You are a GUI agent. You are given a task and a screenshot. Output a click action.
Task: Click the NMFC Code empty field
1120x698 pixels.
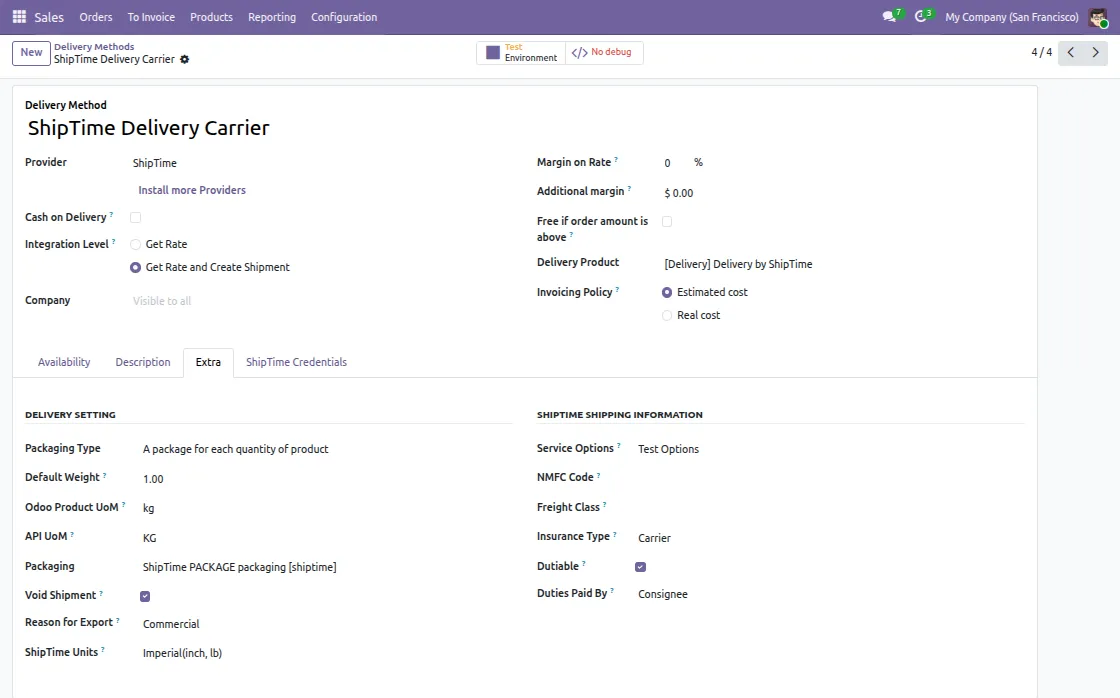[830, 477]
